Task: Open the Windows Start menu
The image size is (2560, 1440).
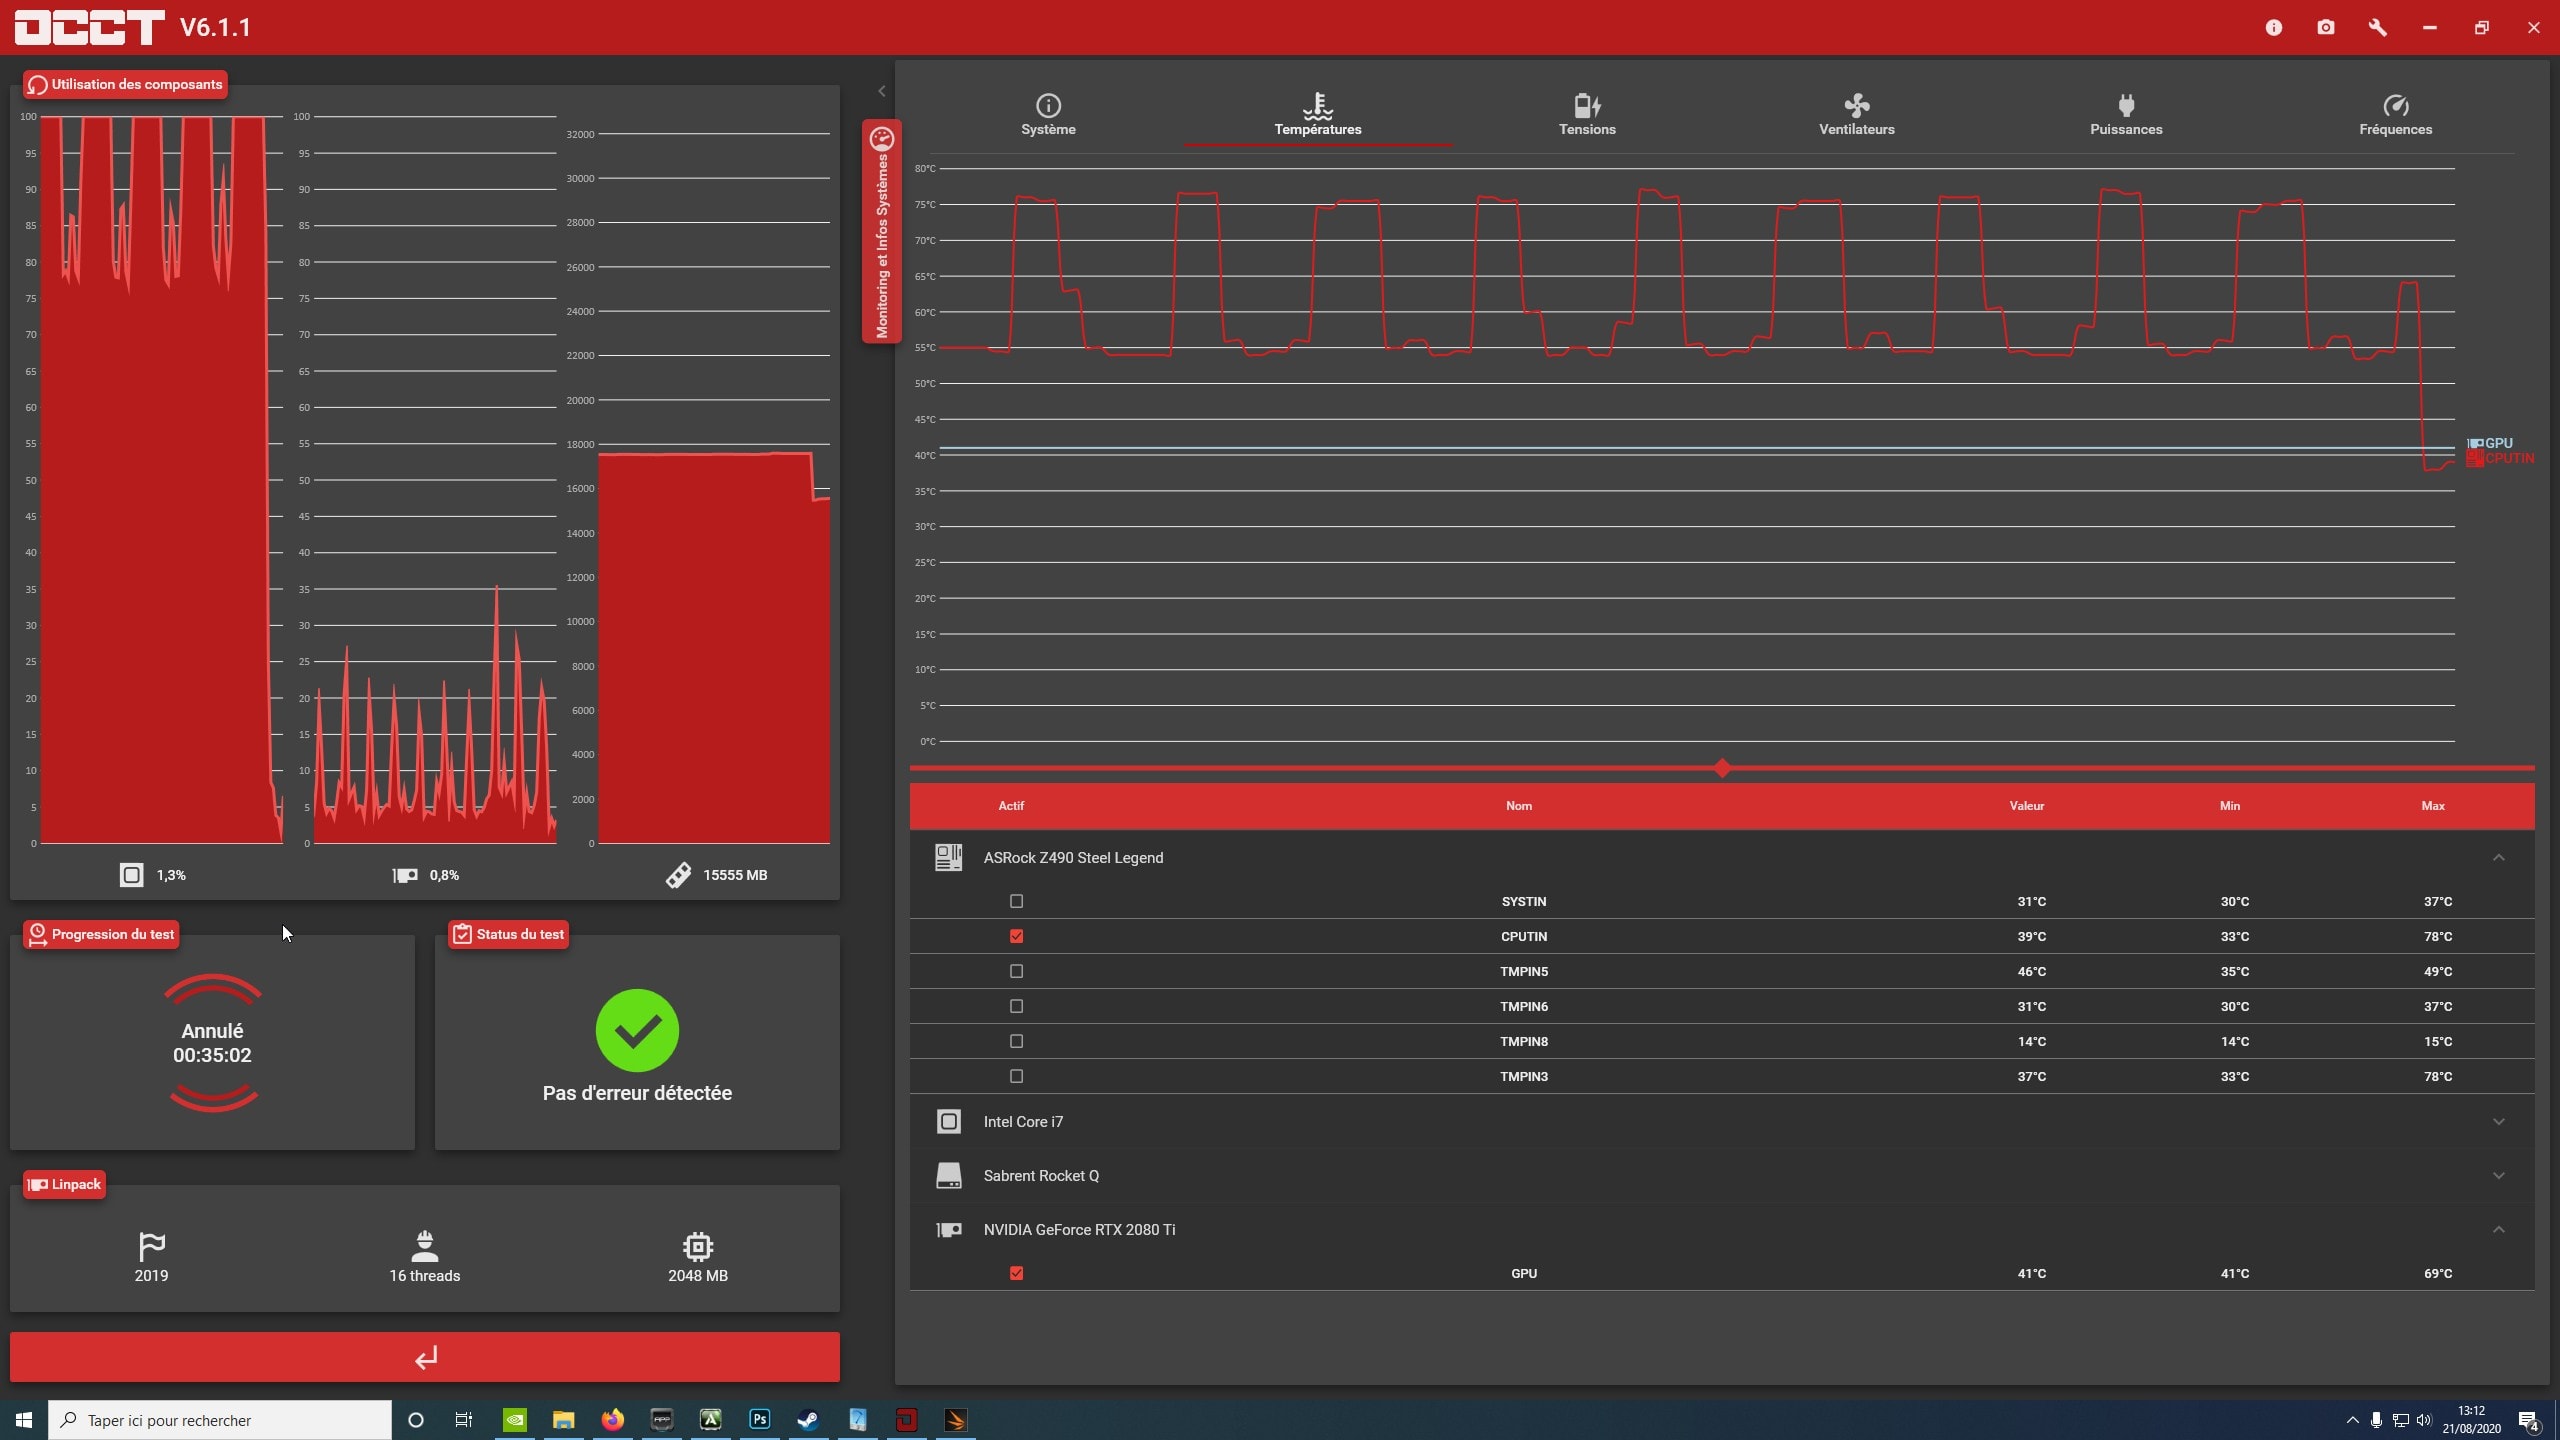Action: pyautogui.click(x=24, y=1420)
